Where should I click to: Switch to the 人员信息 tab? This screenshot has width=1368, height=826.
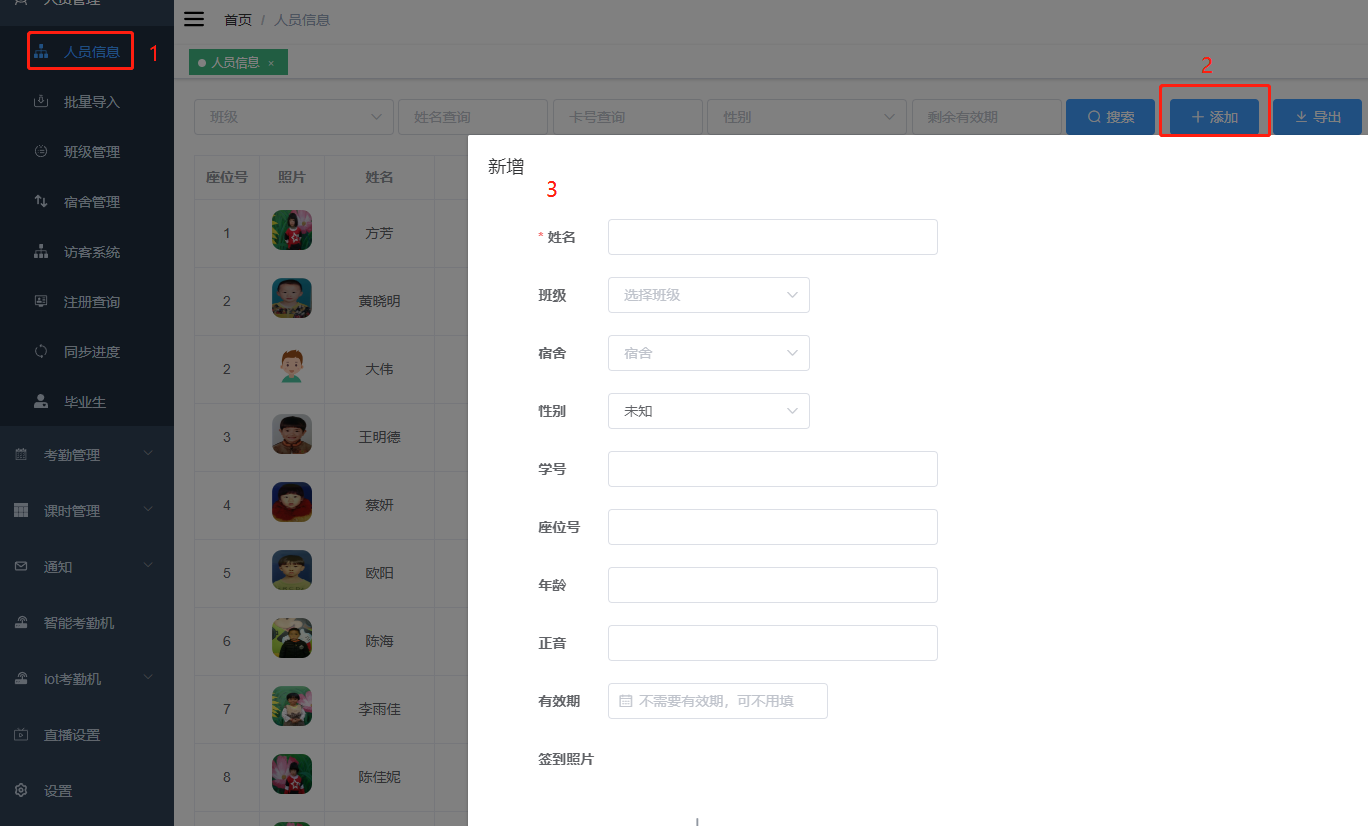(231, 61)
